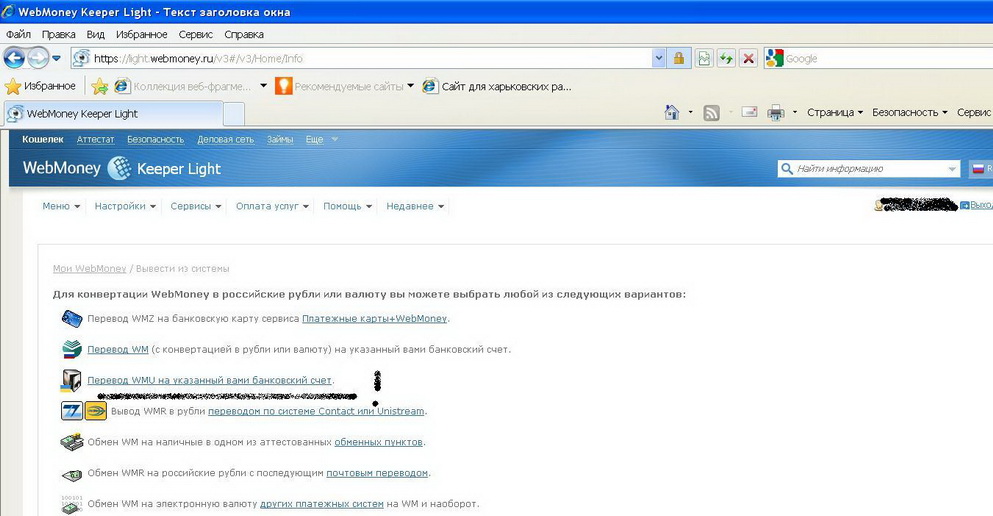This screenshot has width=993, height=516.
Task: Click the bank card WMZ transfer icon
Action: [x=72, y=318]
